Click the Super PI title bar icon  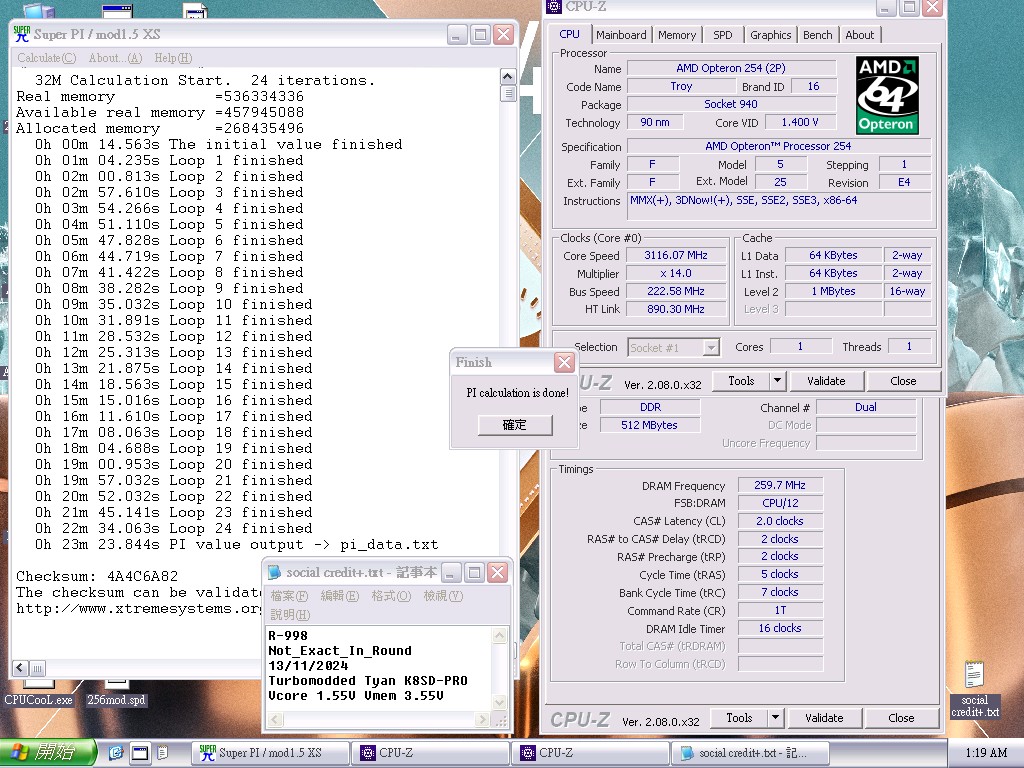(22, 34)
